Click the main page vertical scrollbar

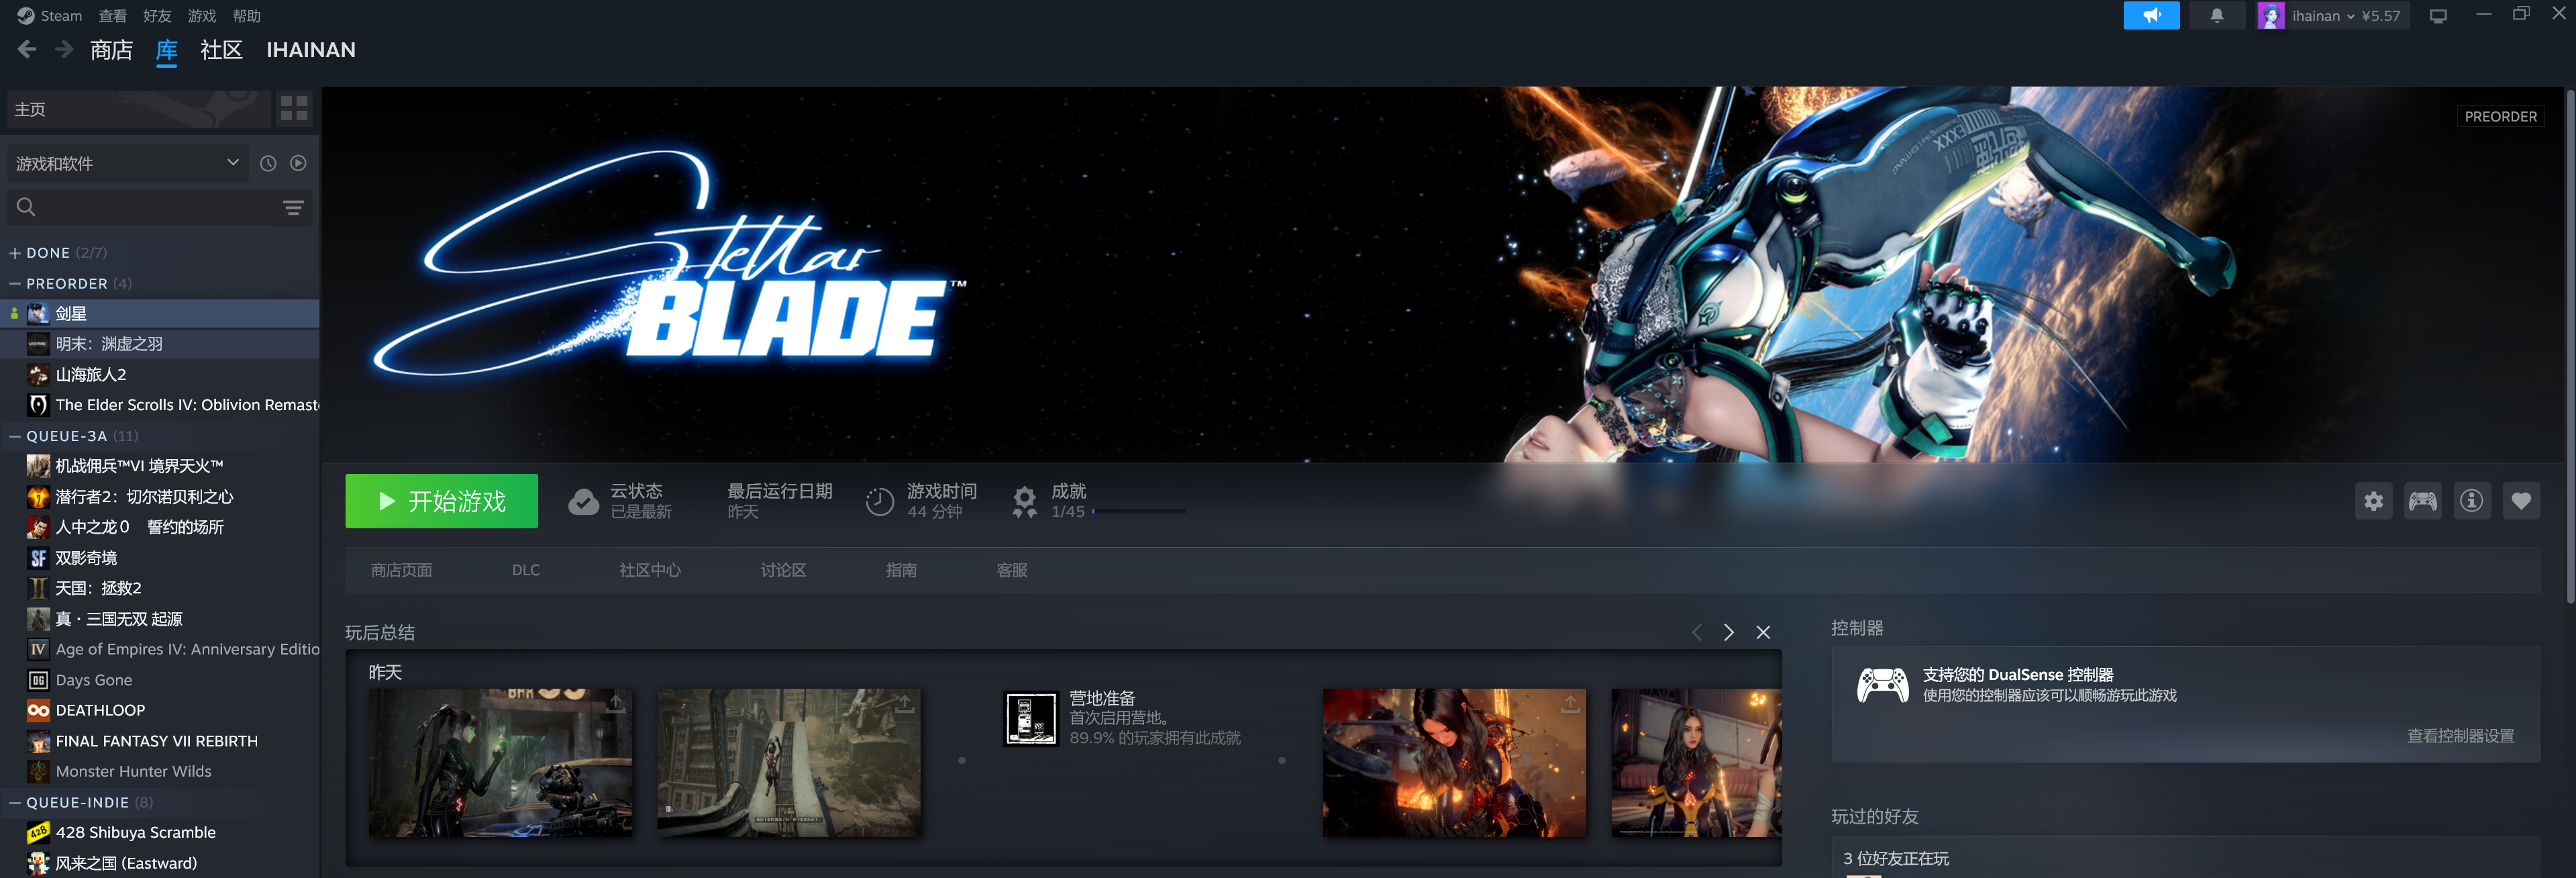click(x=2570, y=346)
